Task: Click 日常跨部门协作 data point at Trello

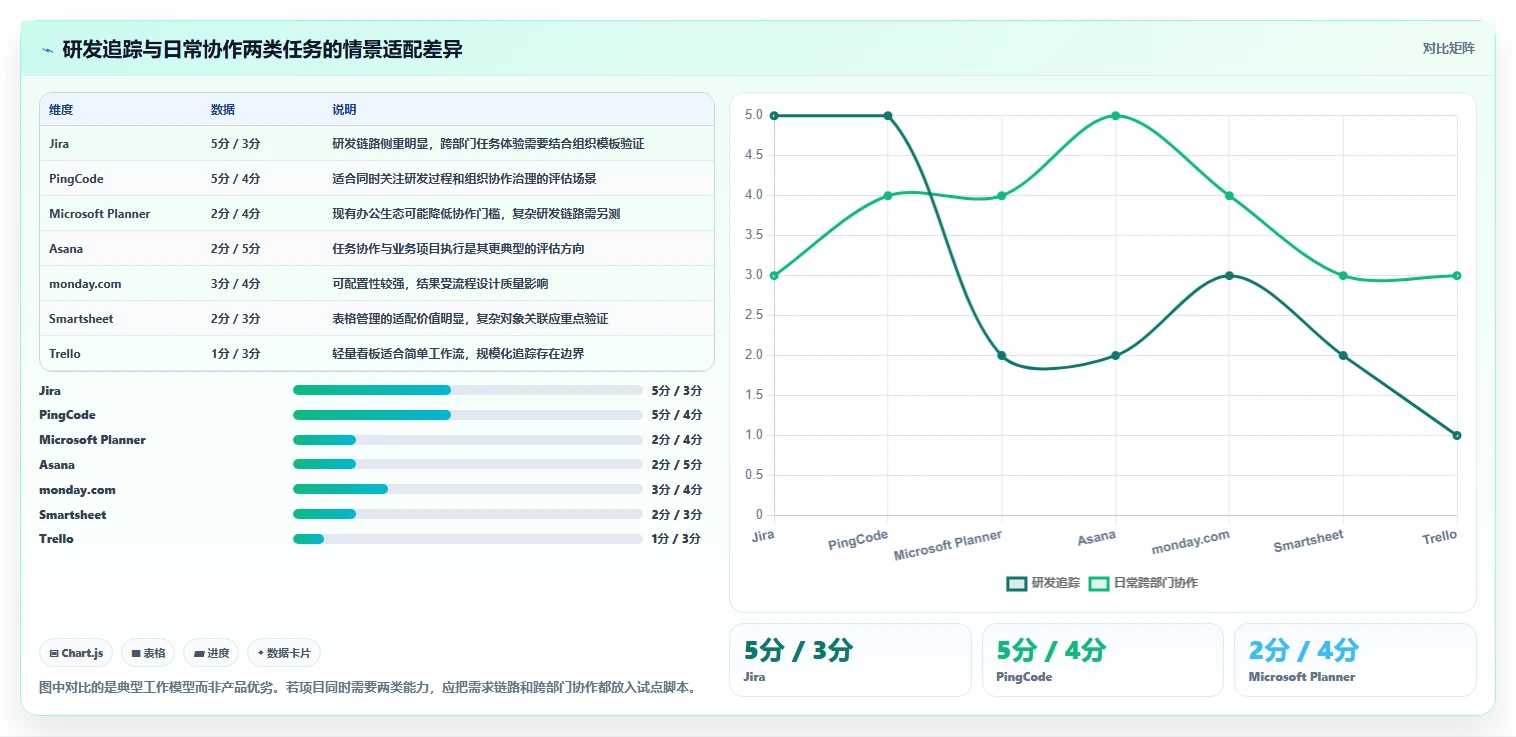Action: 1457,275
